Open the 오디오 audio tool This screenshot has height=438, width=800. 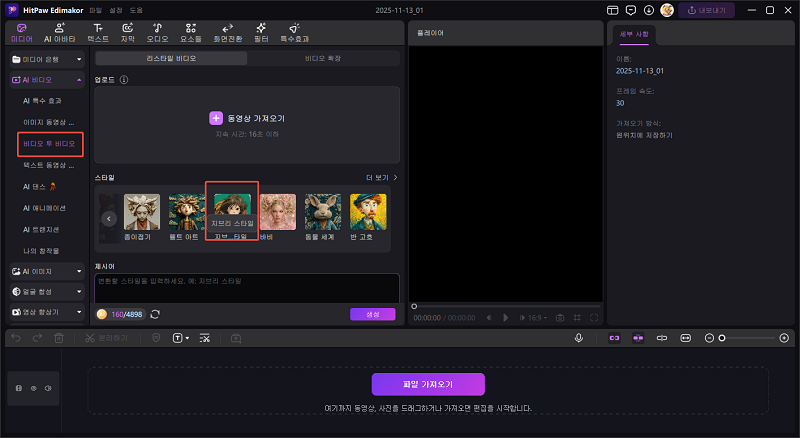[158, 33]
